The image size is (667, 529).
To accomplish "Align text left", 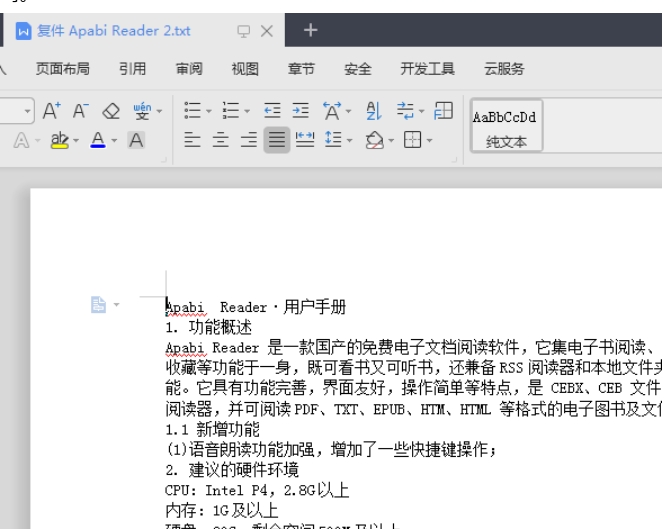I will click(x=192, y=139).
